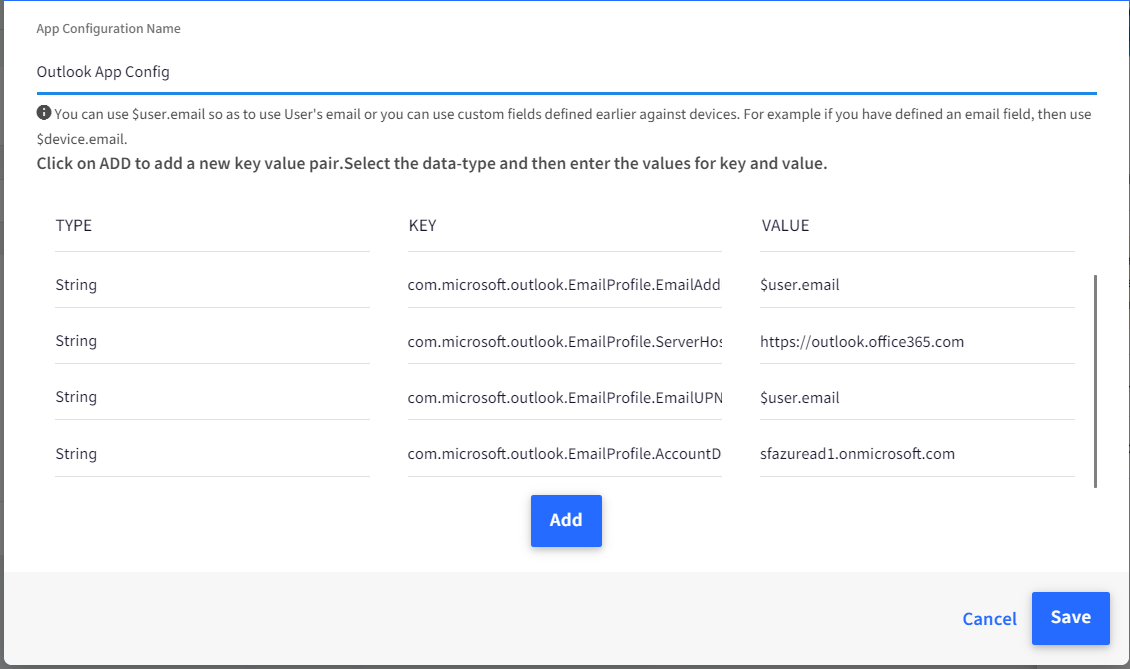Click the VALUE column header

[786, 226]
